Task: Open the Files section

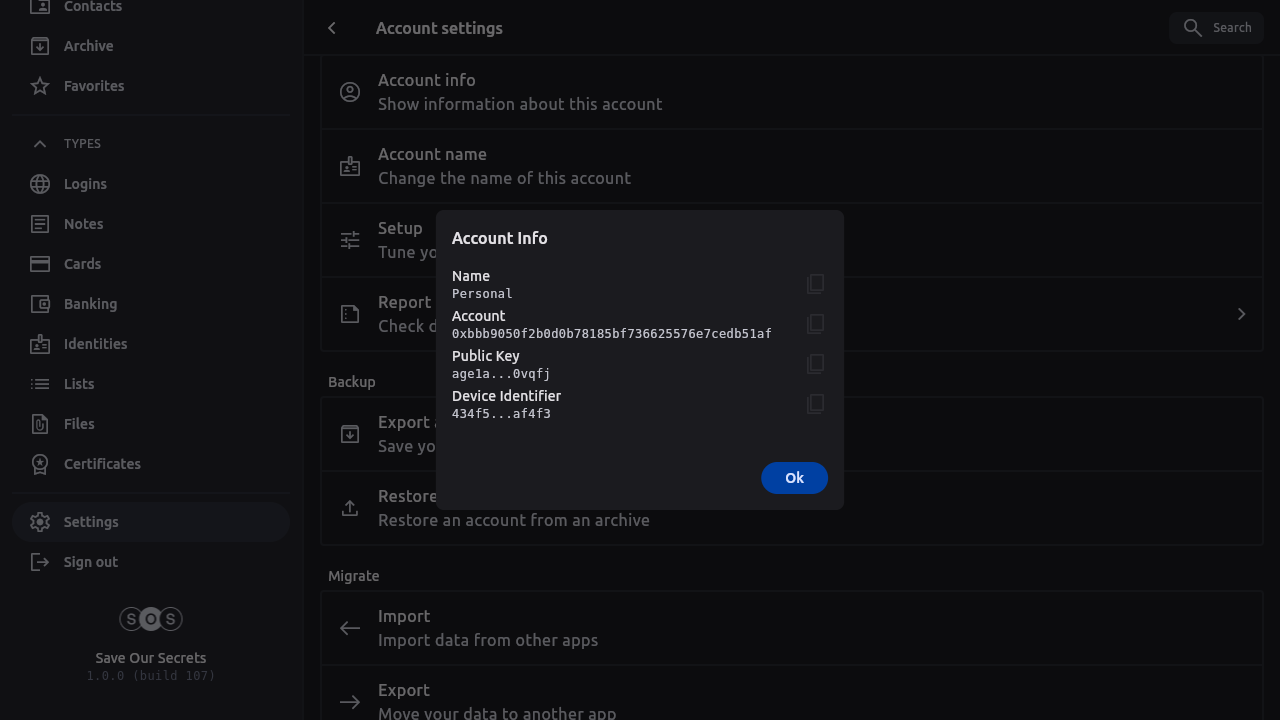Action: [x=79, y=424]
